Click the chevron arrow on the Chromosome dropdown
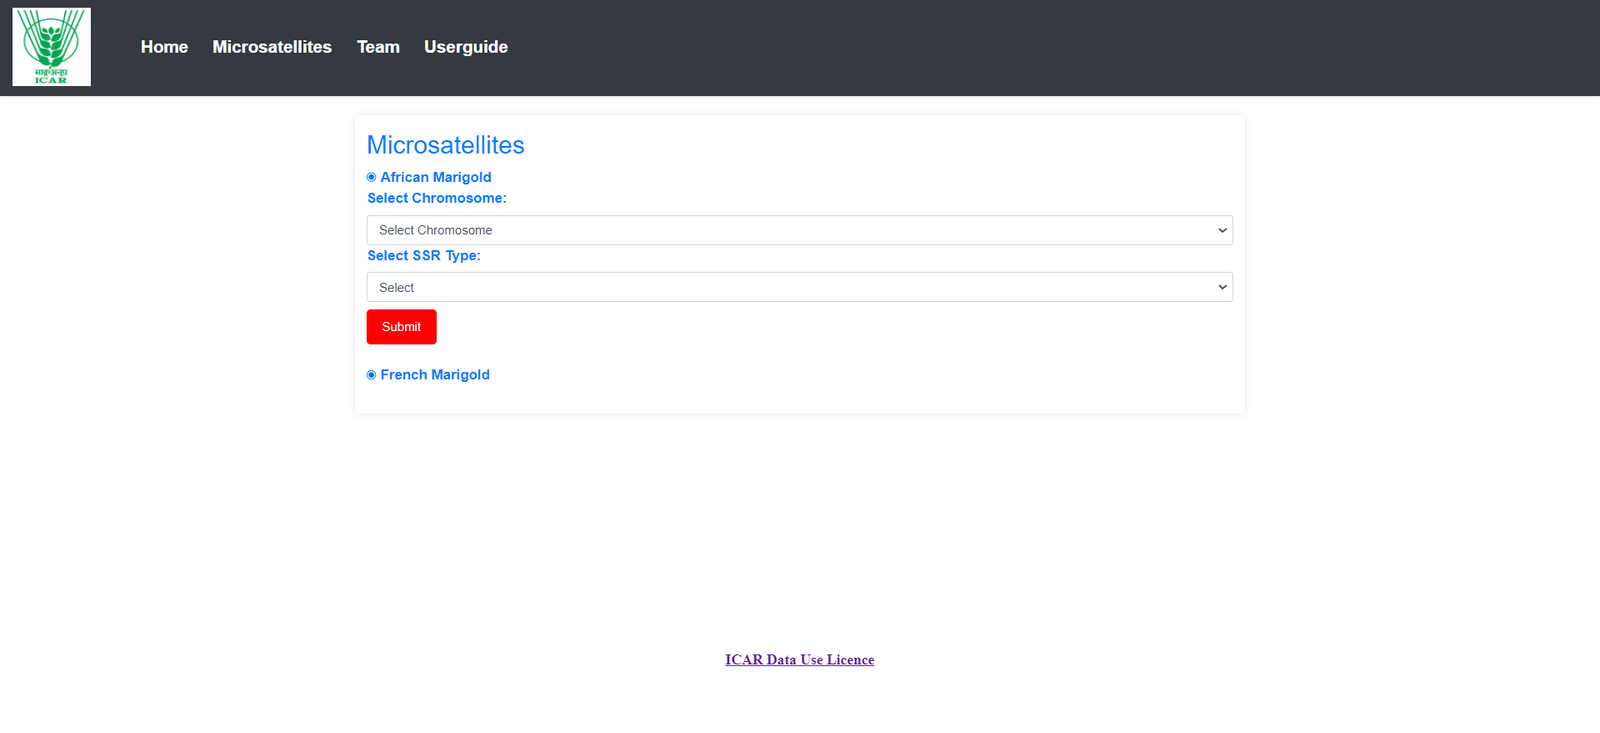The width and height of the screenshot is (1600, 733). (x=1222, y=230)
